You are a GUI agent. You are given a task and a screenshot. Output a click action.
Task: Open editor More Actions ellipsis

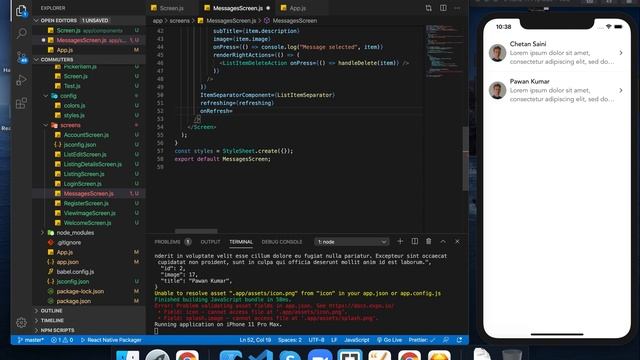coord(457,8)
